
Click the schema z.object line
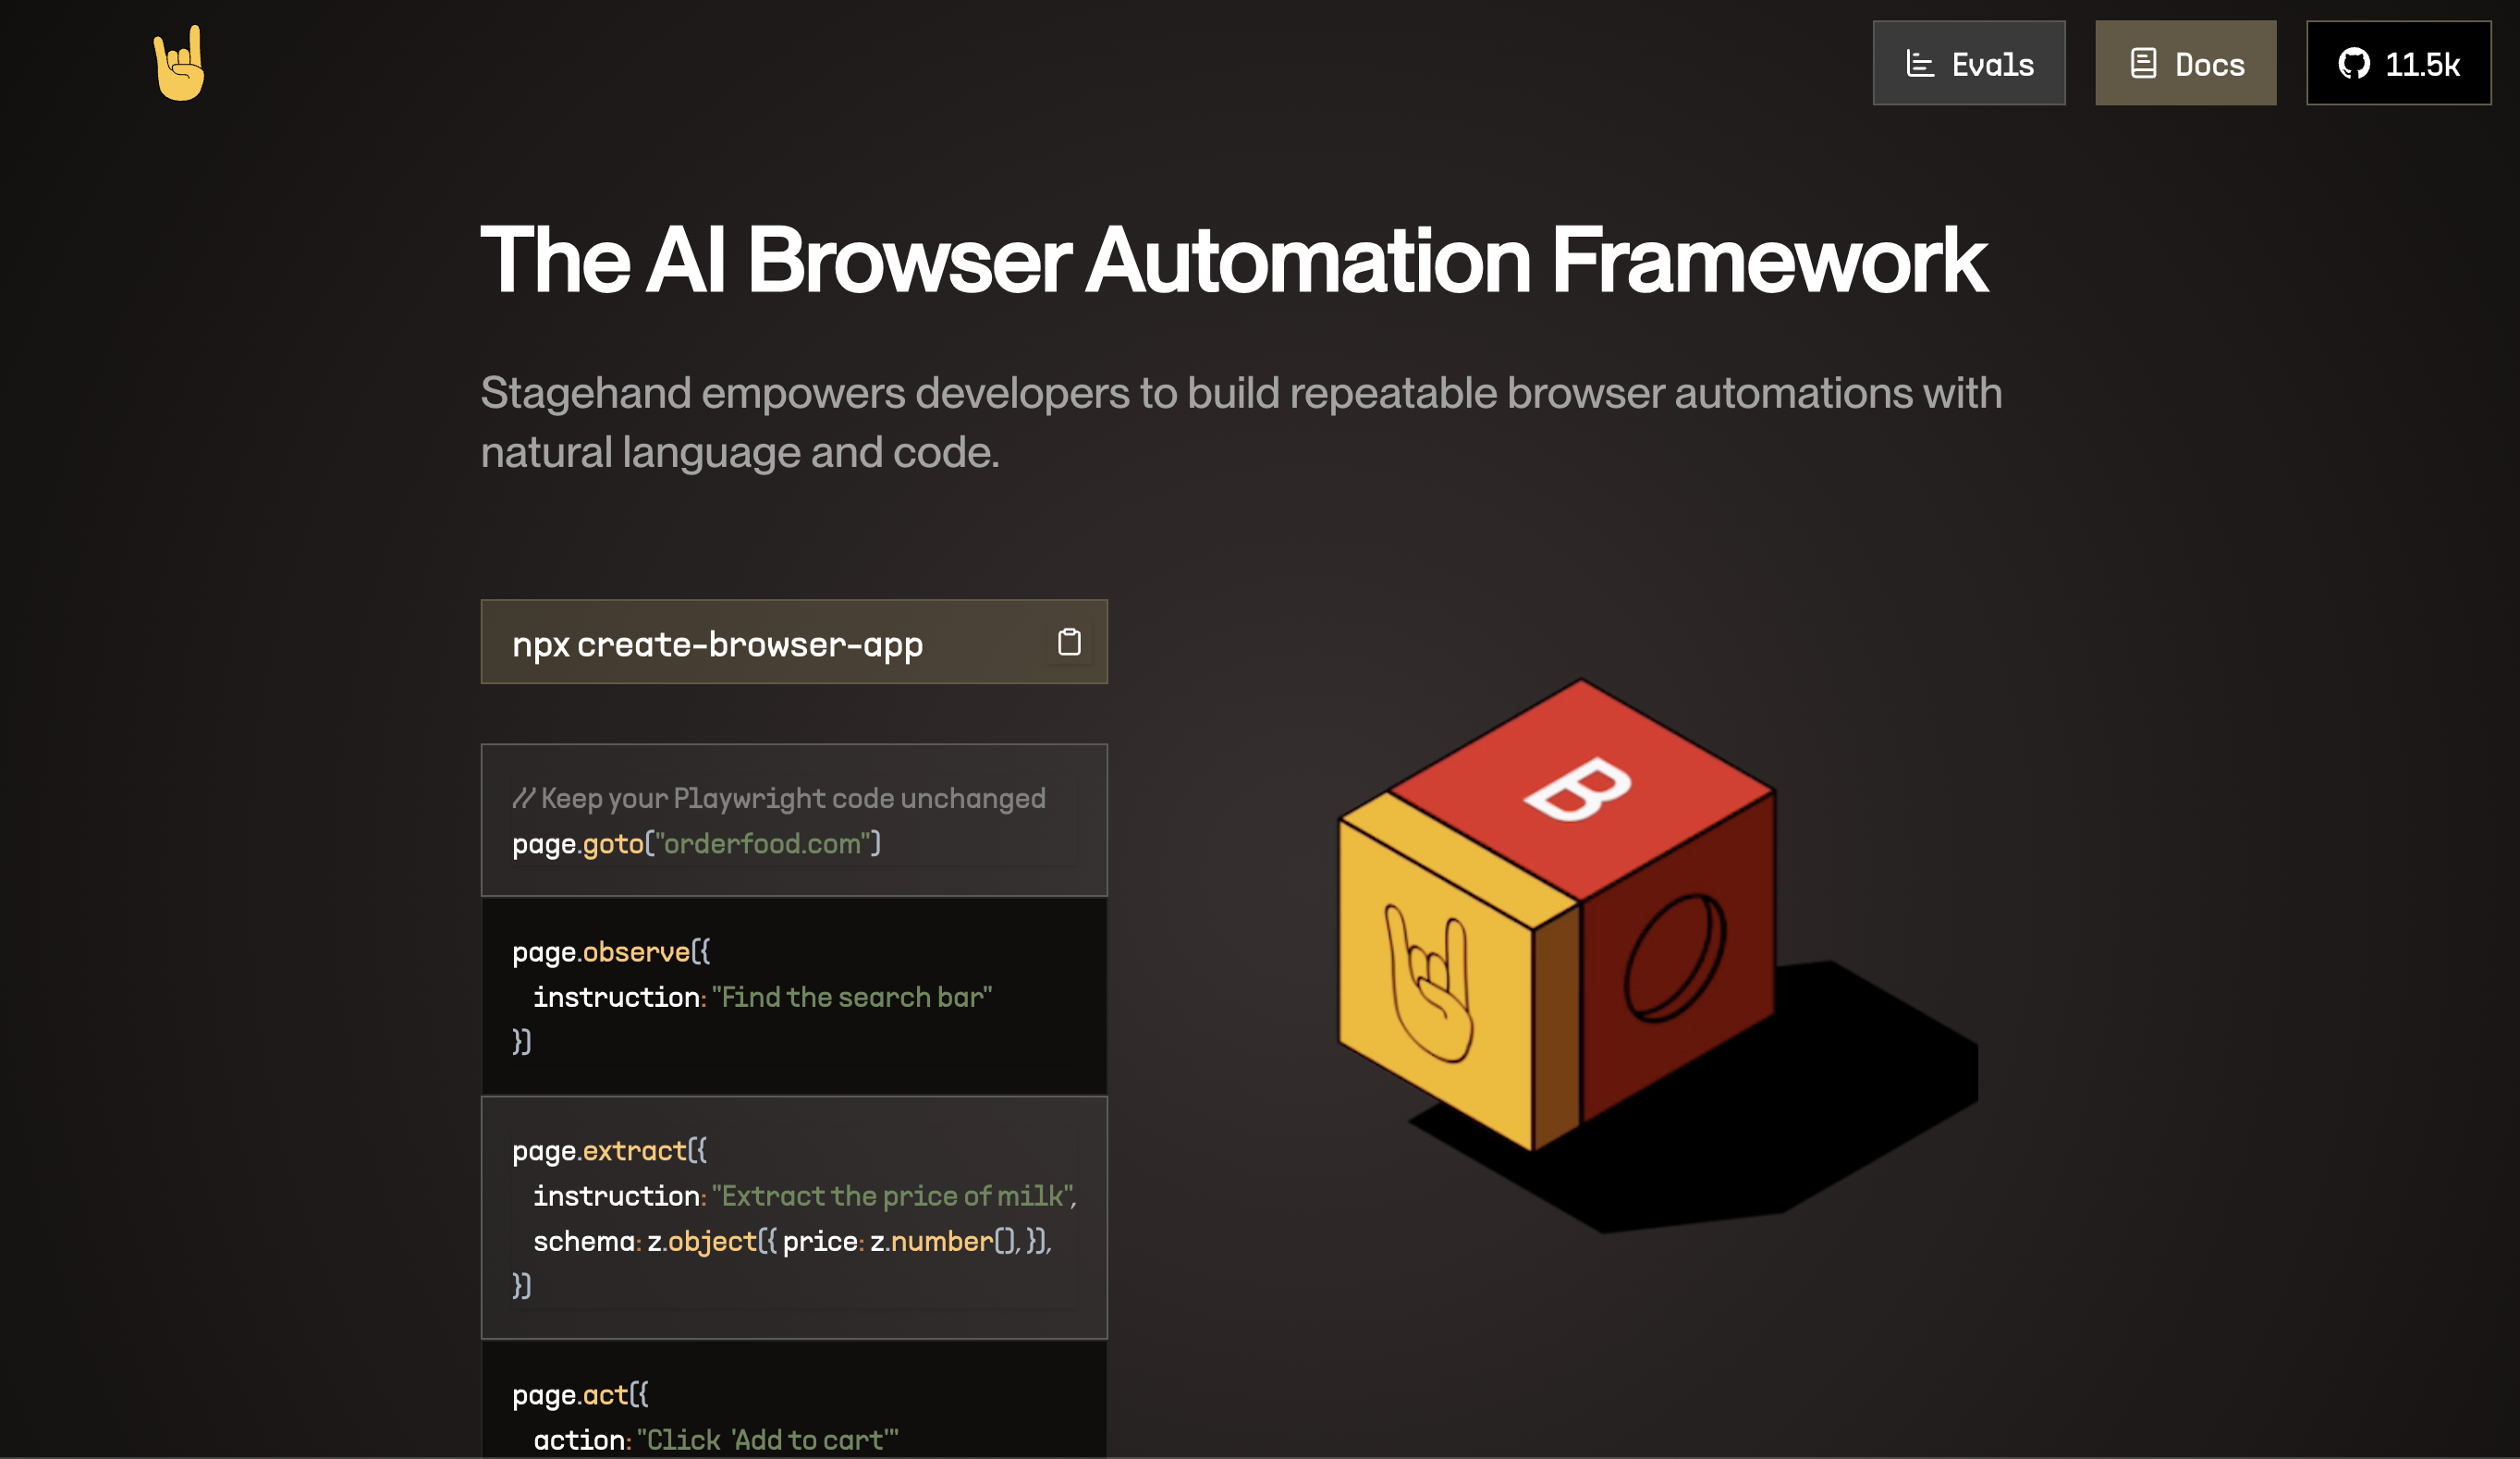pyautogui.click(x=792, y=1241)
